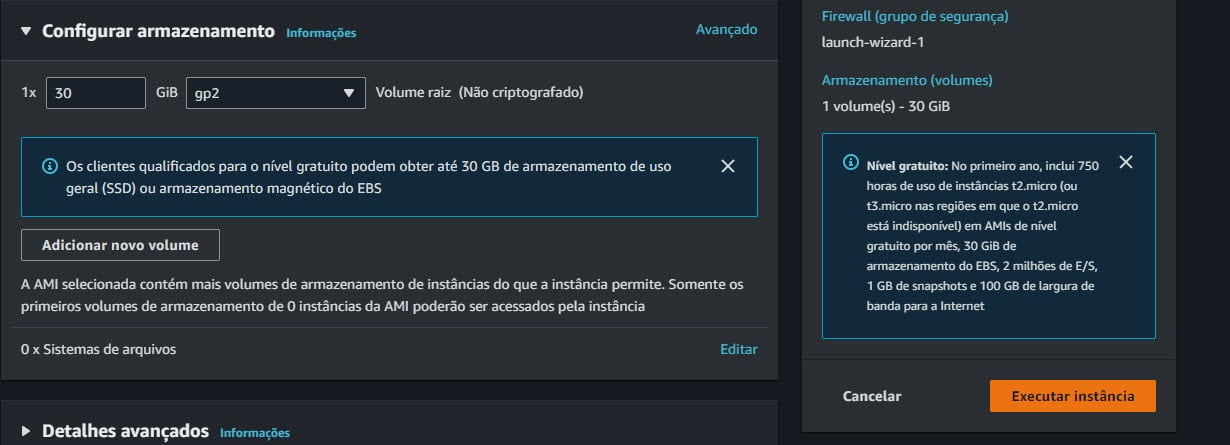Open the gp2 volume type dropdown
This screenshot has width=1230, height=445.
click(276, 93)
